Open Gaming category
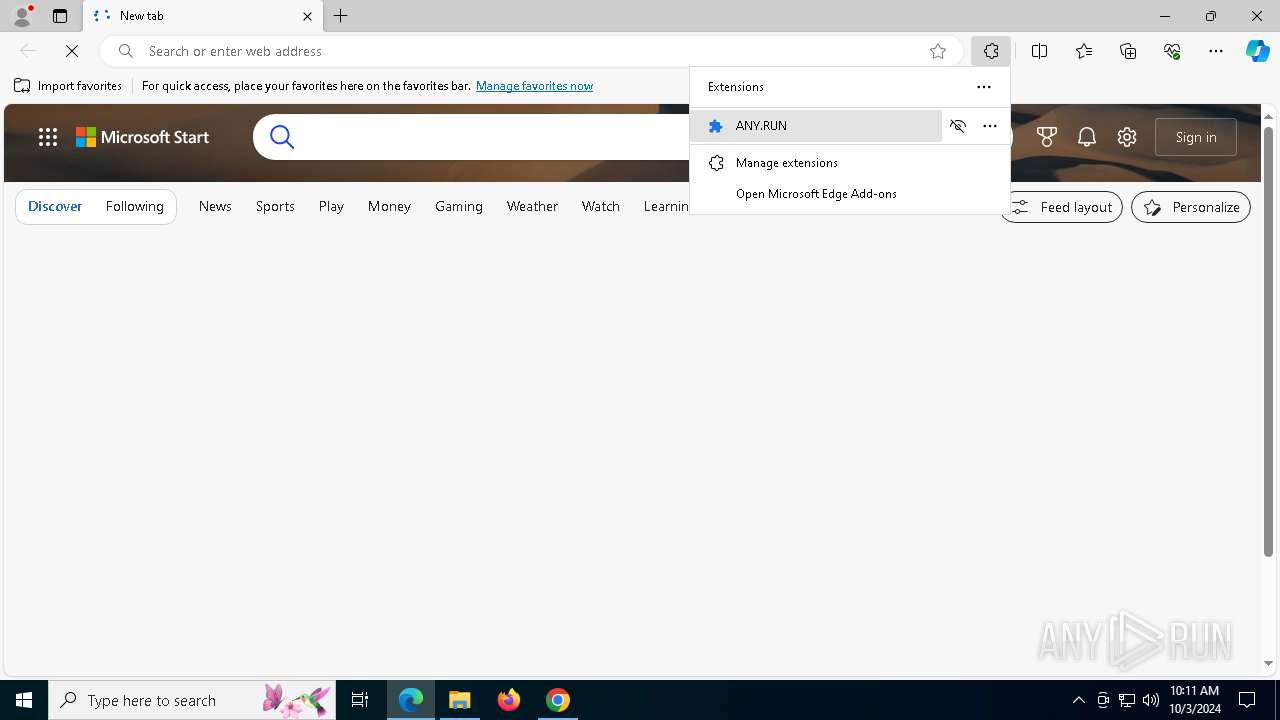Screen dimensions: 1280x720 point(459,206)
